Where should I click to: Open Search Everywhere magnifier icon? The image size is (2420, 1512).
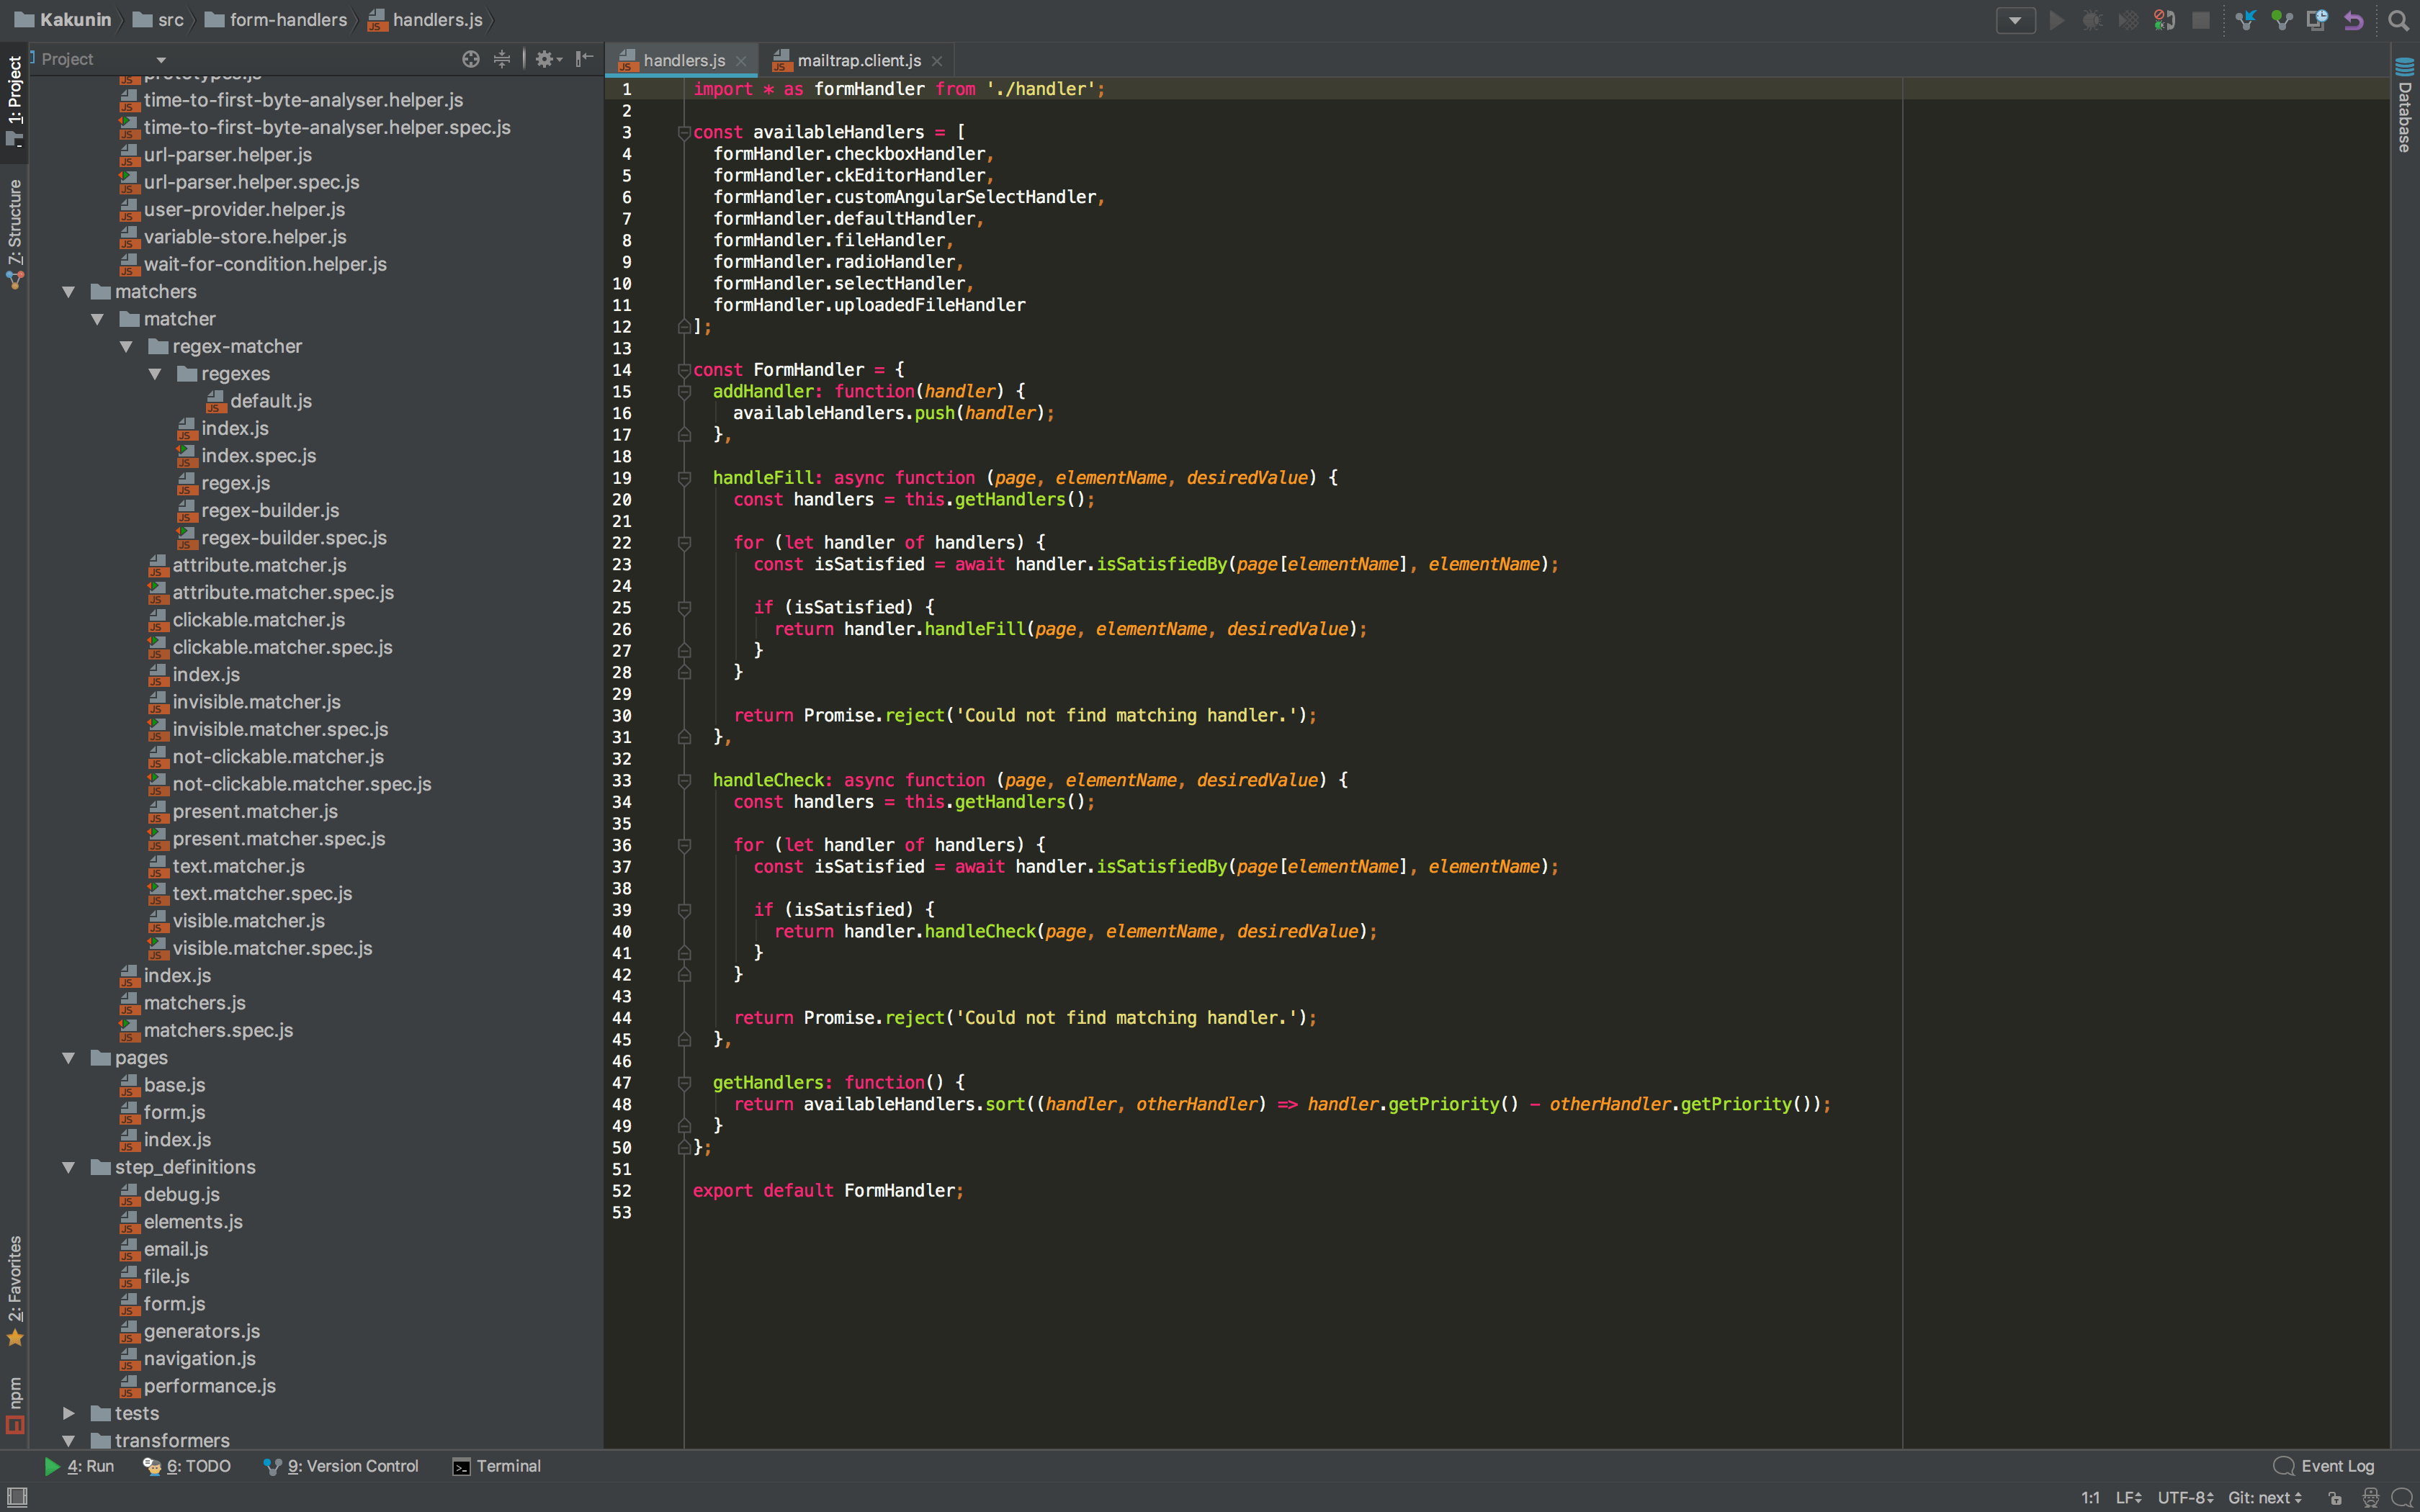point(2397,20)
